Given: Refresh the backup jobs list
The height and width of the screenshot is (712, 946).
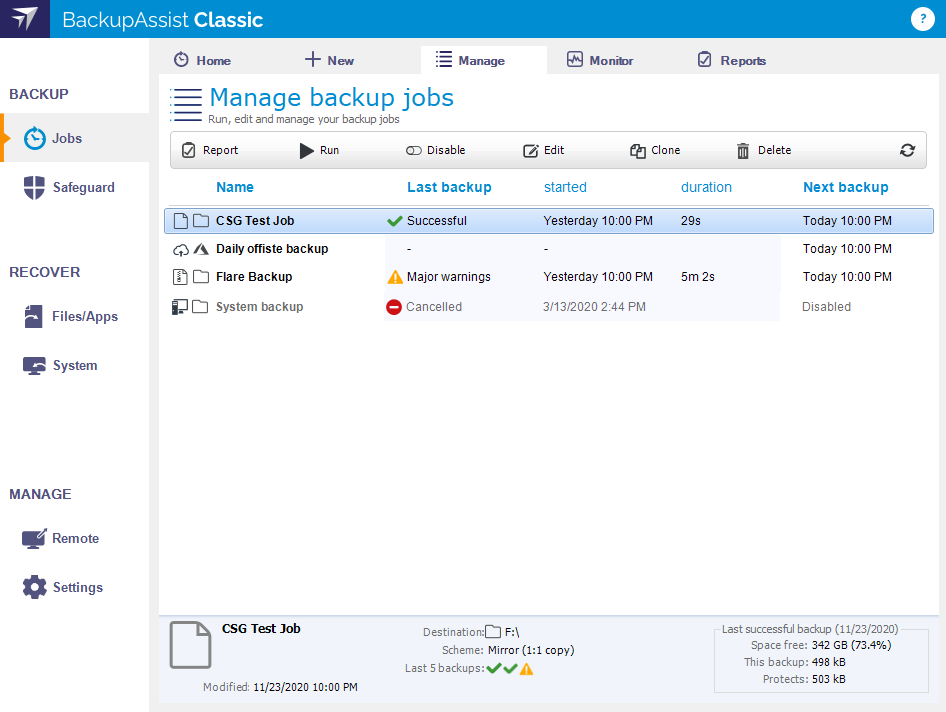Looking at the screenshot, I should tap(907, 150).
